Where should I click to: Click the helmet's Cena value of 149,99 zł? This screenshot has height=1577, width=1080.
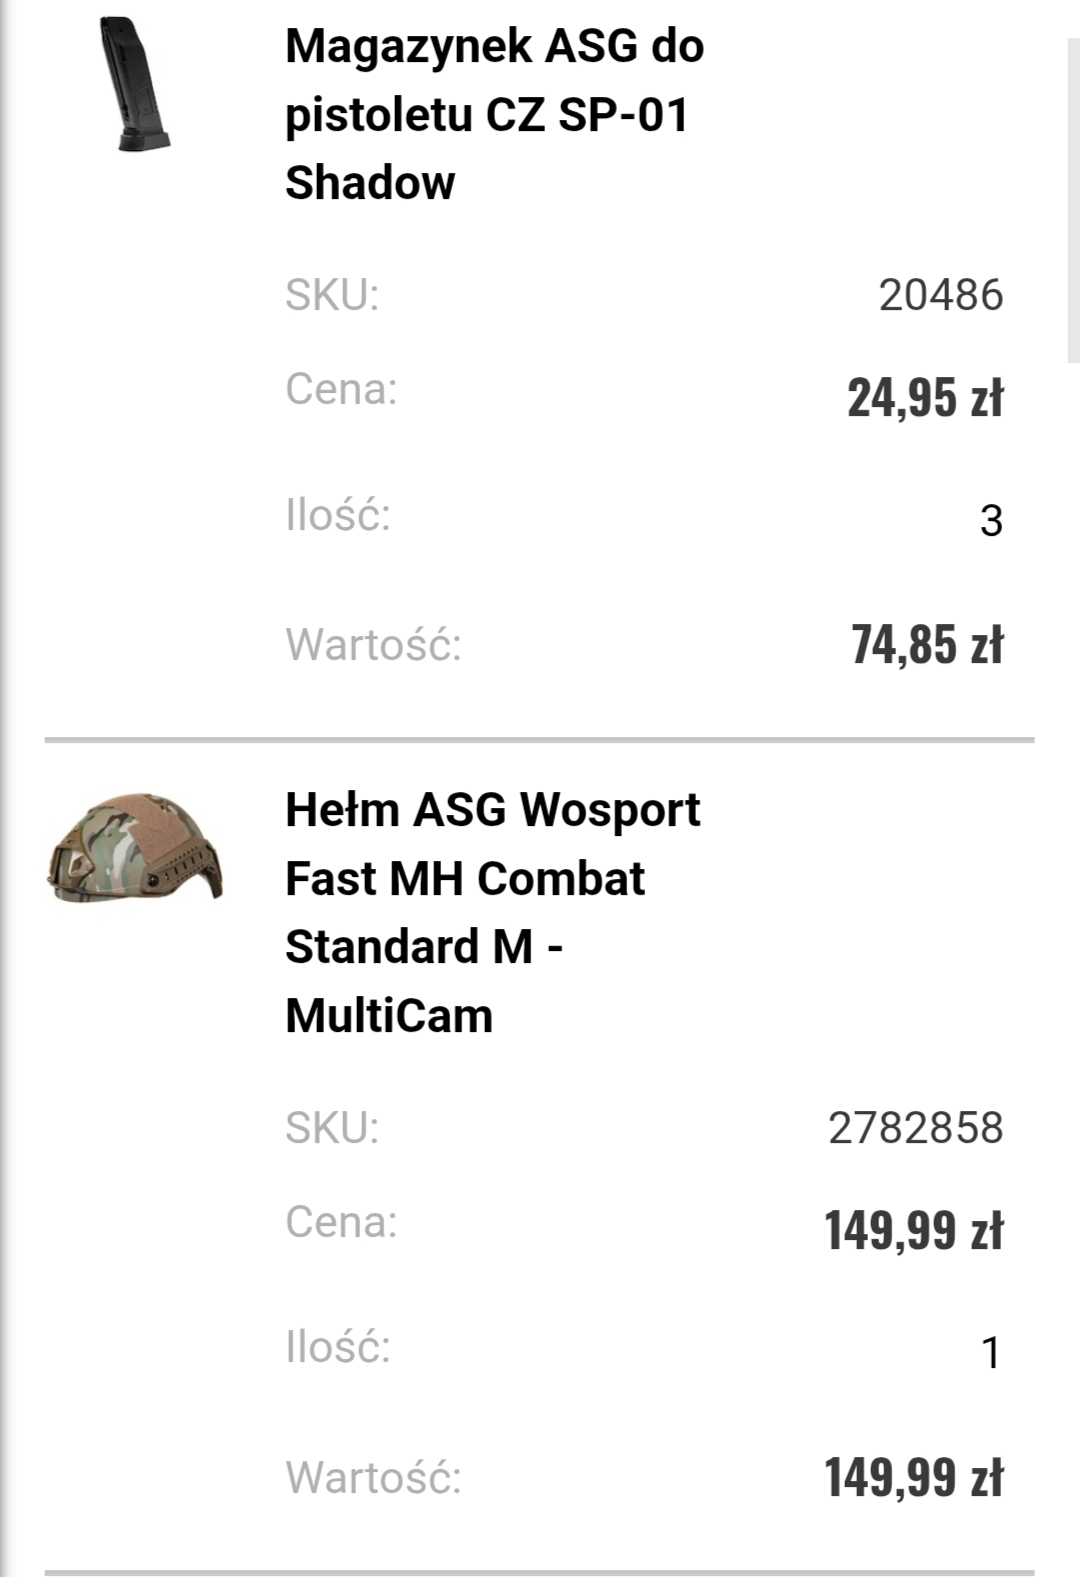click(x=913, y=1230)
